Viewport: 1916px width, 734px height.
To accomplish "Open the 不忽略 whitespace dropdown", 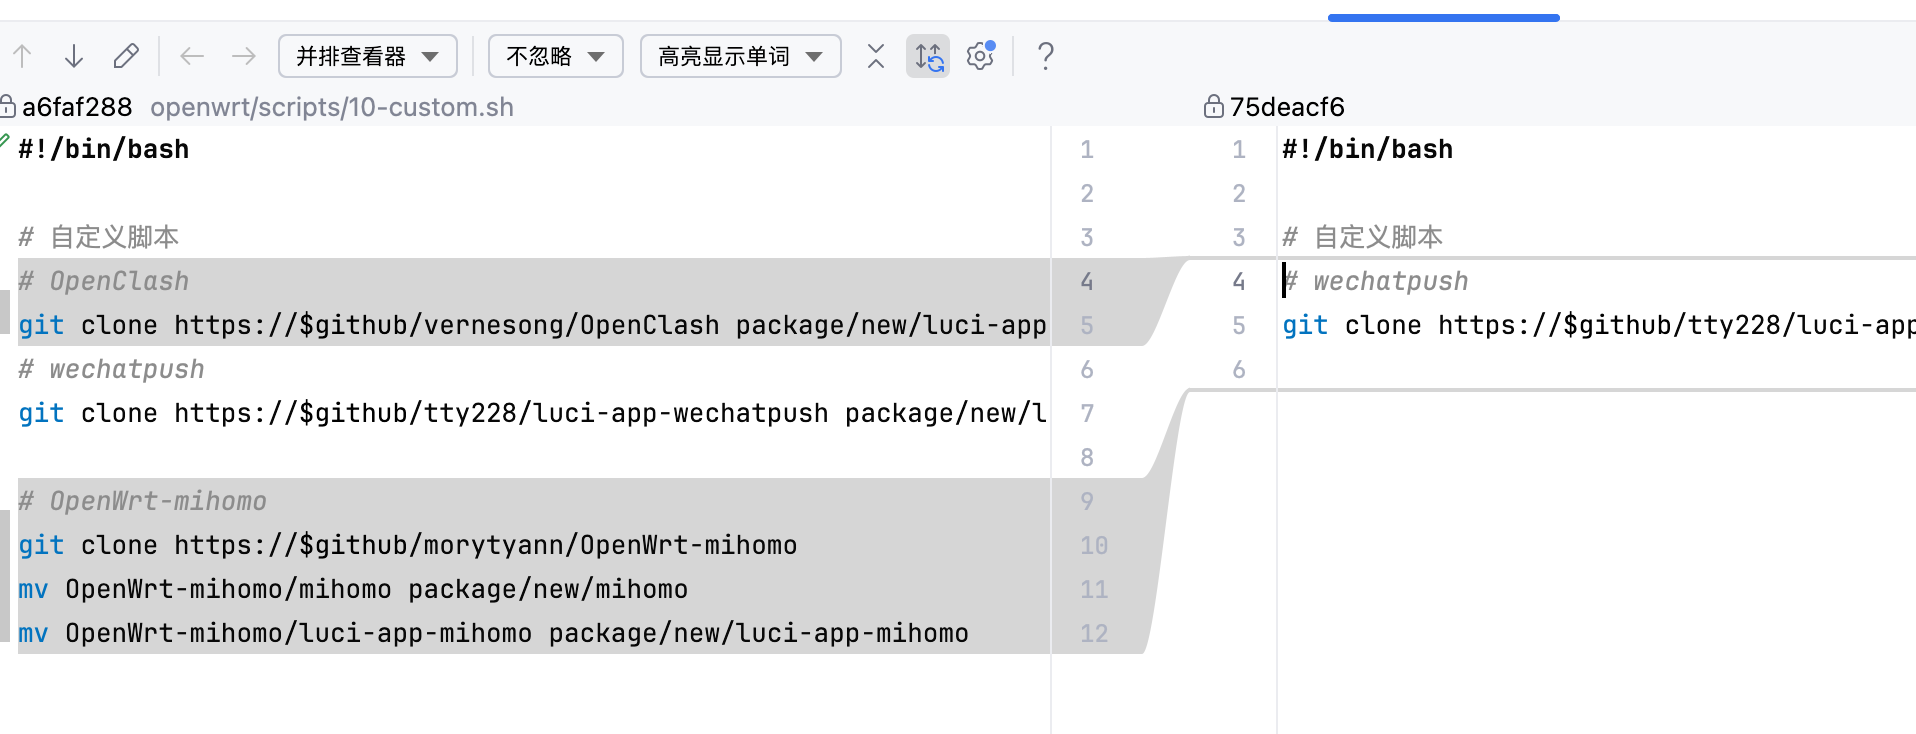I will tap(555, 56).
